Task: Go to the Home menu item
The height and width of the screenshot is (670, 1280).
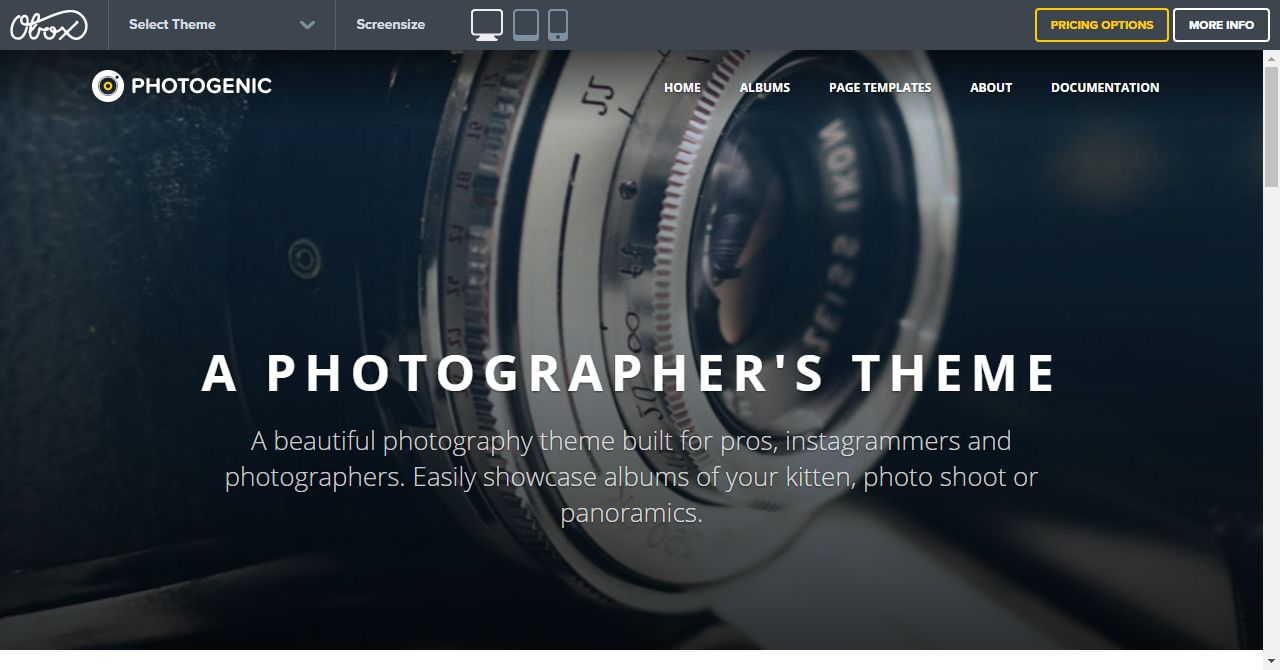Action: pos(682,88)
